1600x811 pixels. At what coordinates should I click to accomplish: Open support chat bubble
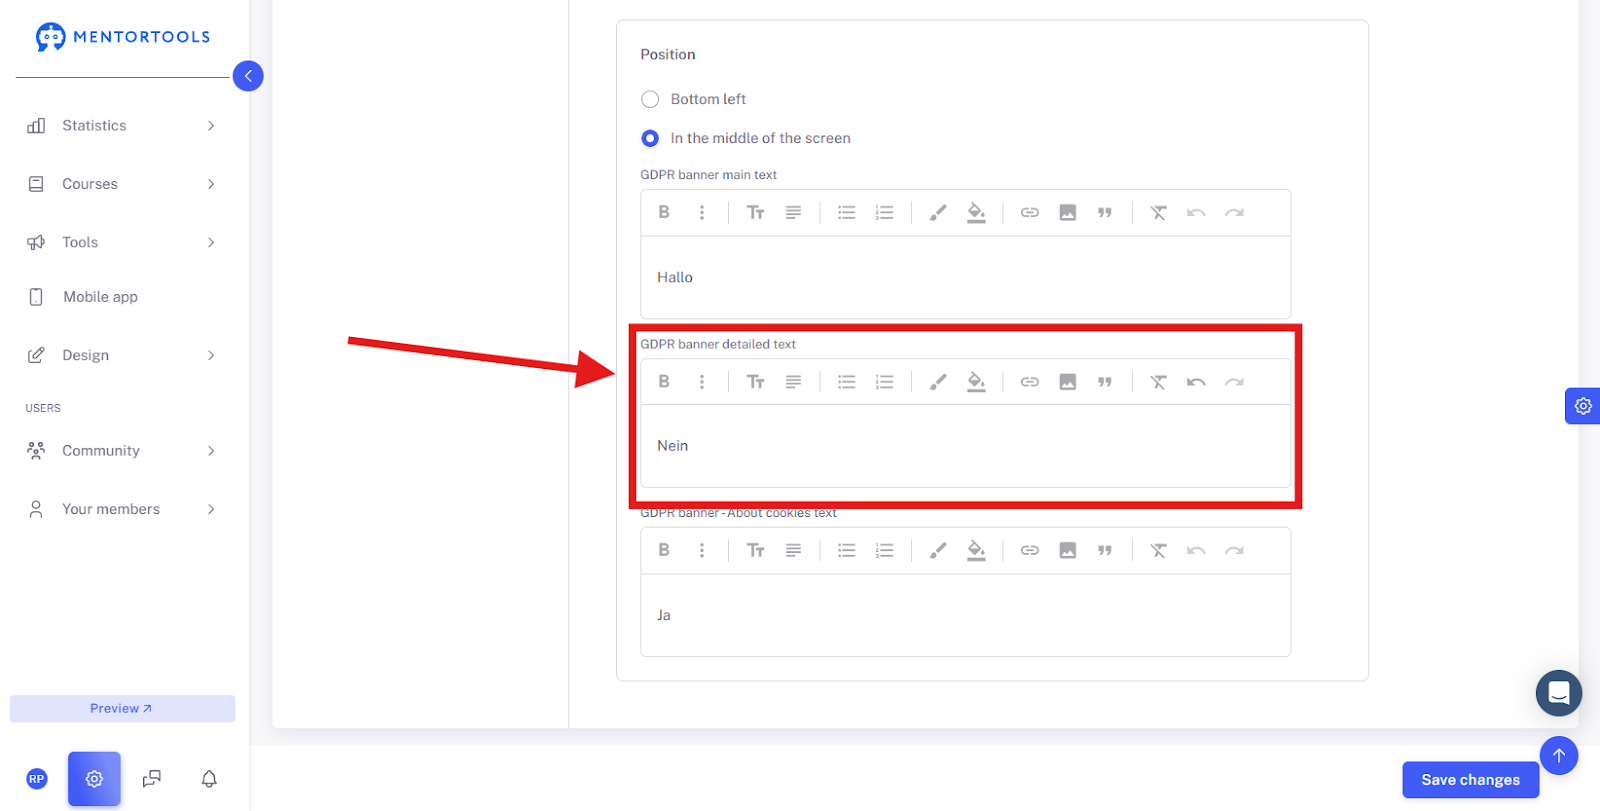[x=1559, y=693]
